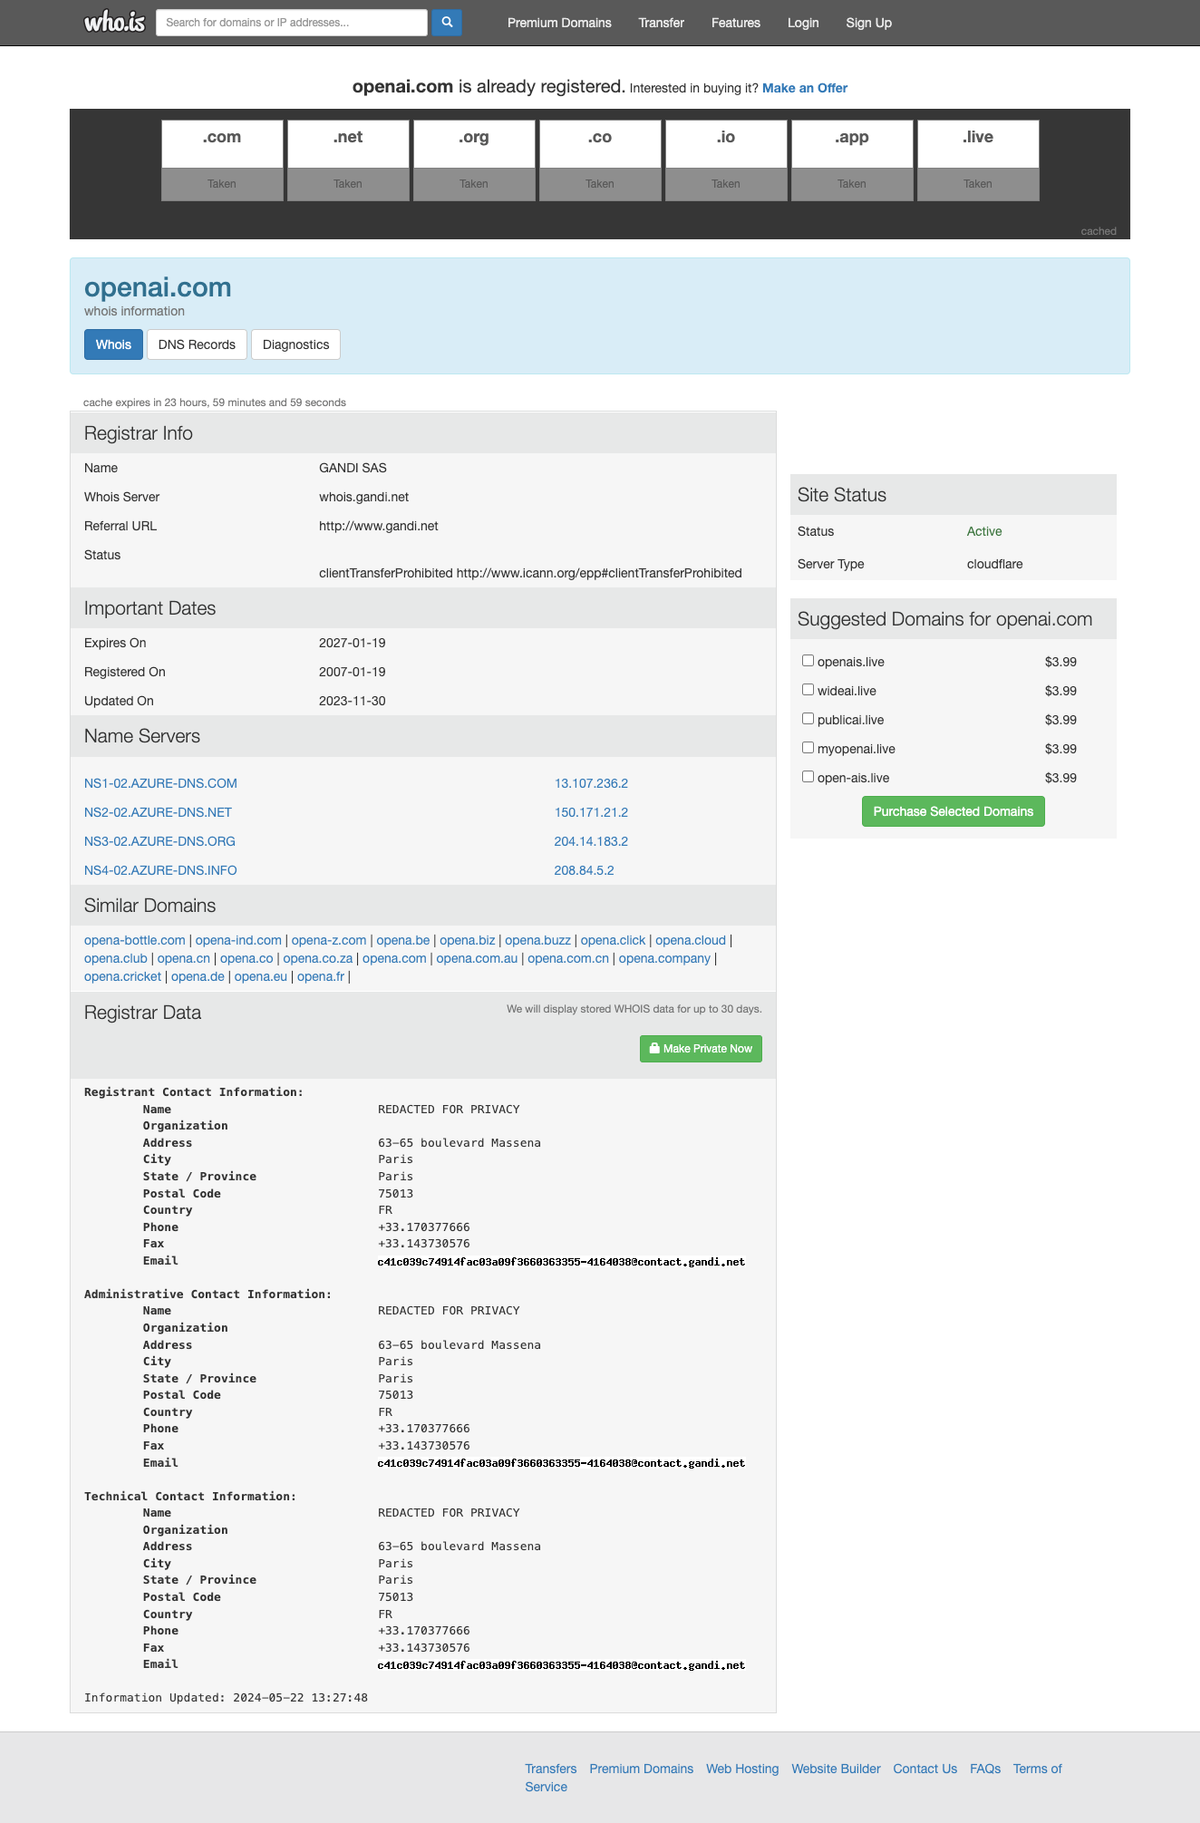
Task: Select the .net domain tile
Action: [x=348, y=160]
